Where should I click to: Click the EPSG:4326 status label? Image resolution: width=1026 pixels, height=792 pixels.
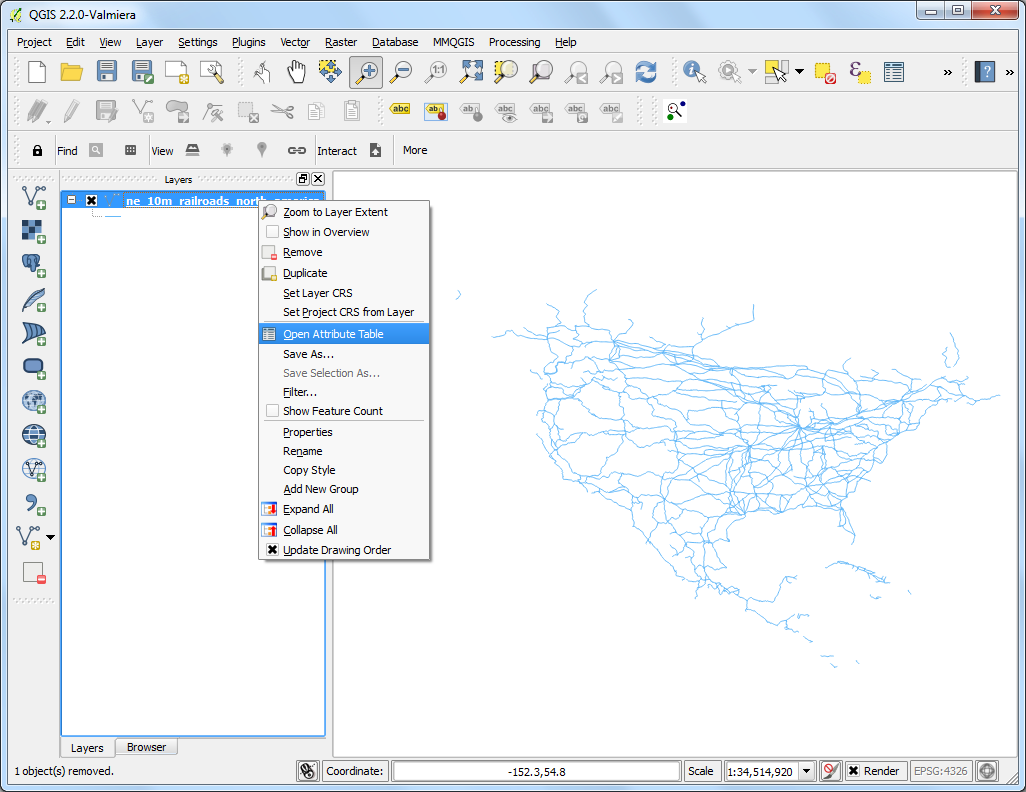[x=940, y=771]
